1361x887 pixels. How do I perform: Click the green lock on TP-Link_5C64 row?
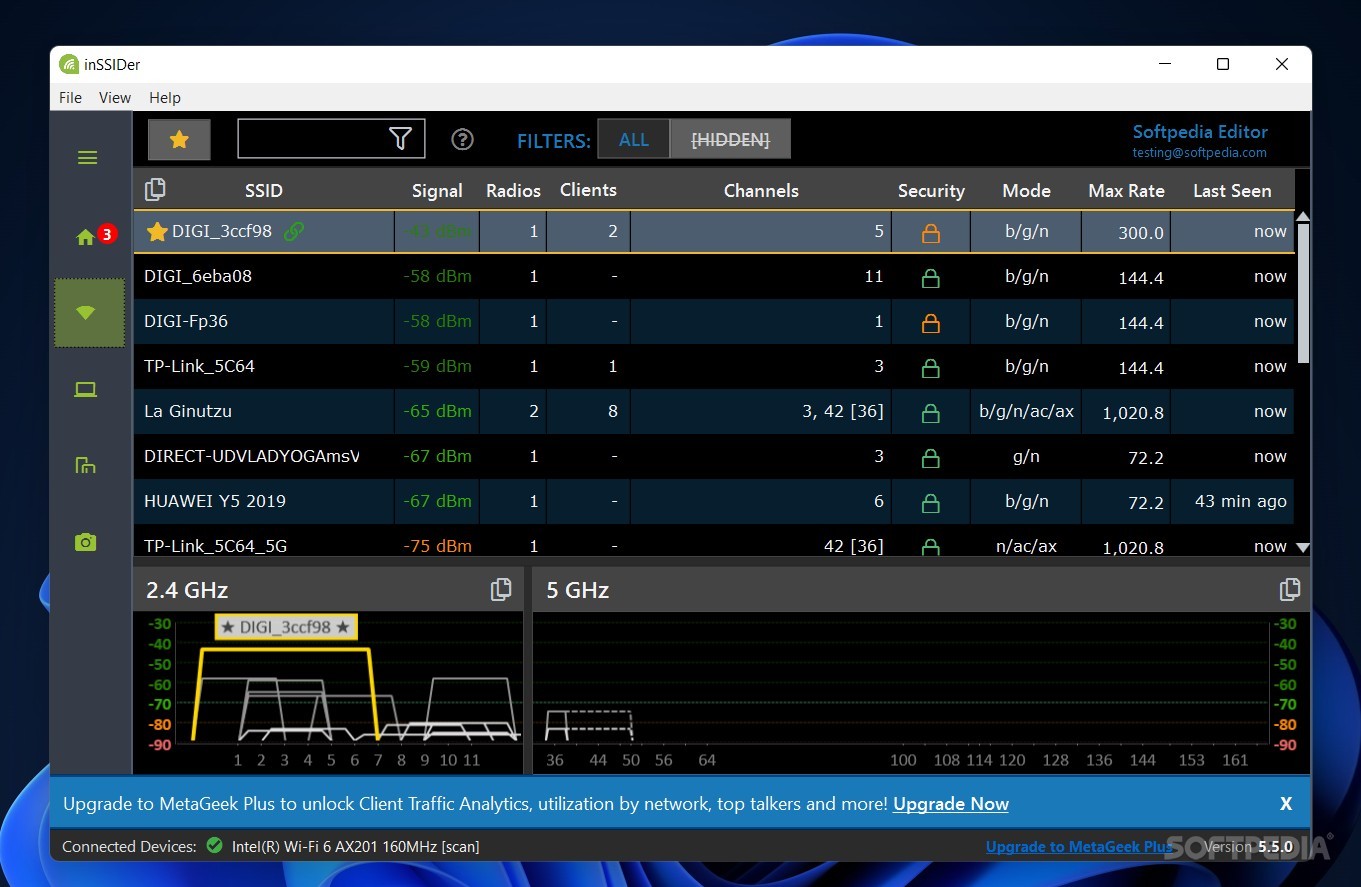click(x=931, y=368)
